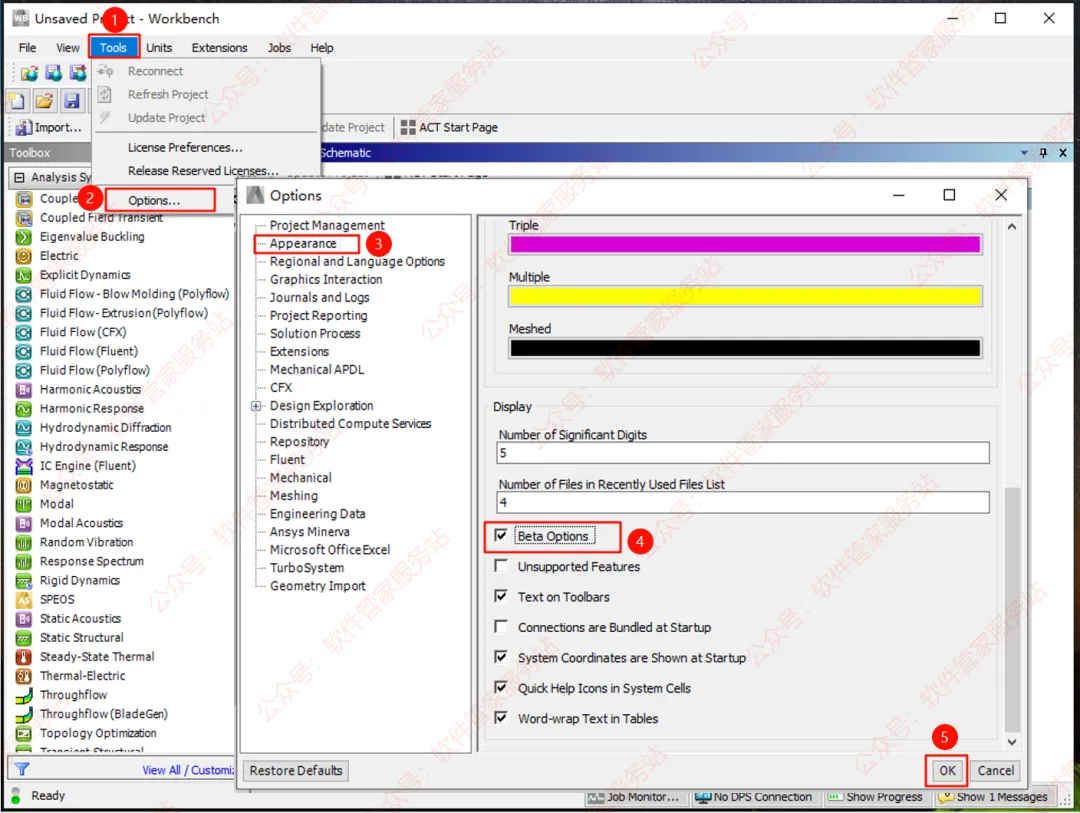Collapse the Analysis Systems toolbox group
Viewport: 1080px width, 813px height.
point(19,177)
